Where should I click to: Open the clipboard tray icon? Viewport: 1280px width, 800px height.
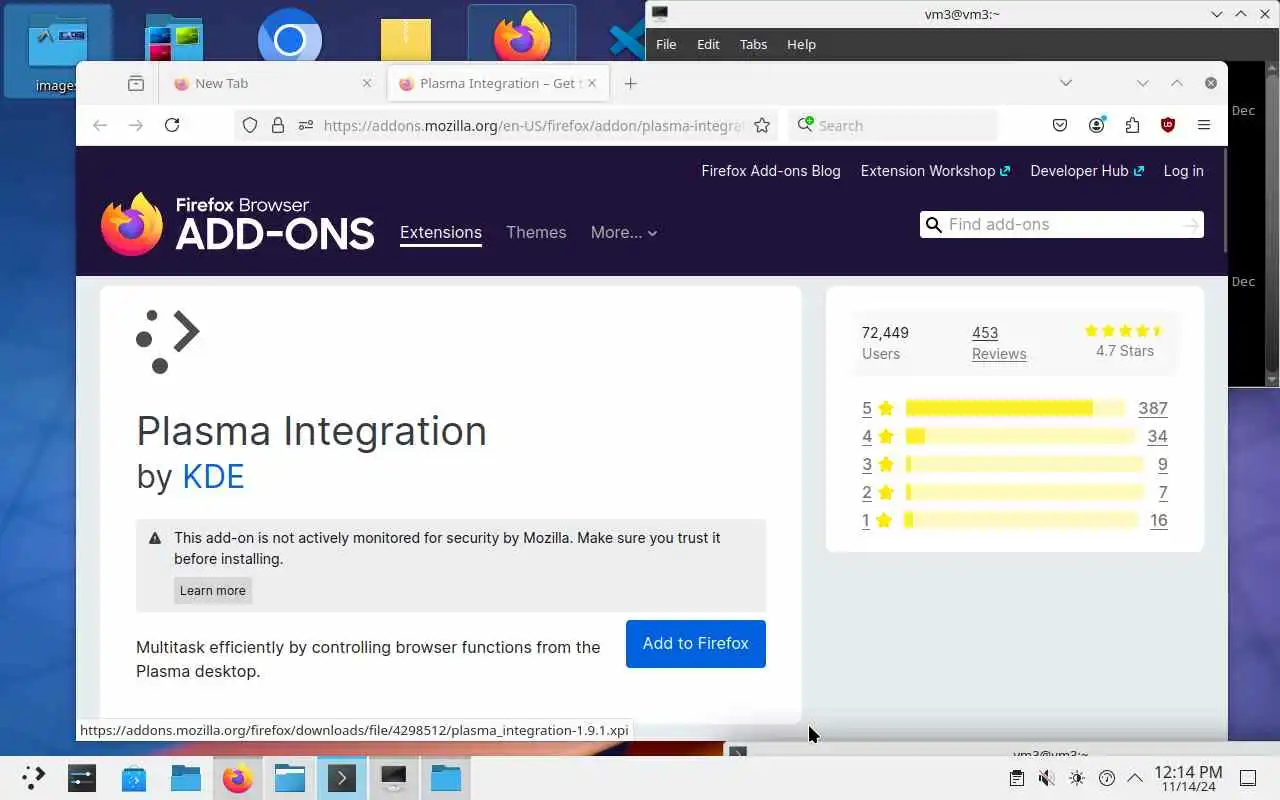pyautogui.click(x=1016, y=778)
